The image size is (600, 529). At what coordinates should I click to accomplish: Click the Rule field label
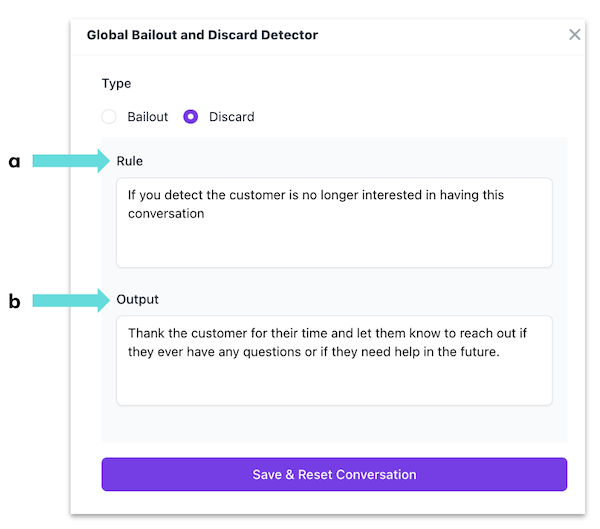pyautogui.click(x=130, y=161)
